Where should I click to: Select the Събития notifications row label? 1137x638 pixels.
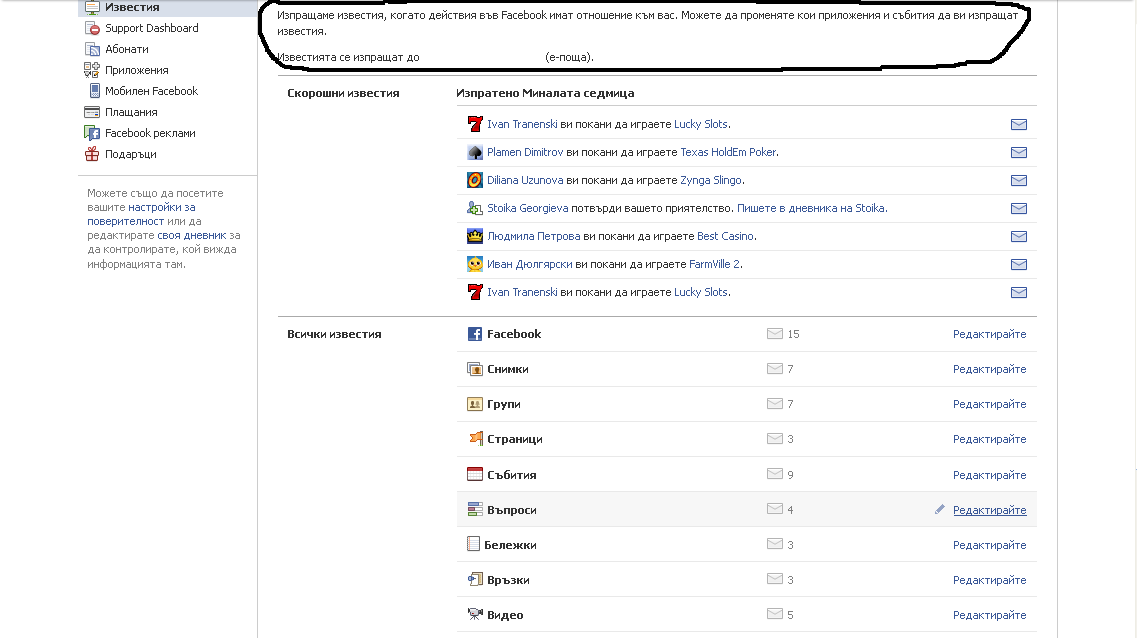coord(512,476)
